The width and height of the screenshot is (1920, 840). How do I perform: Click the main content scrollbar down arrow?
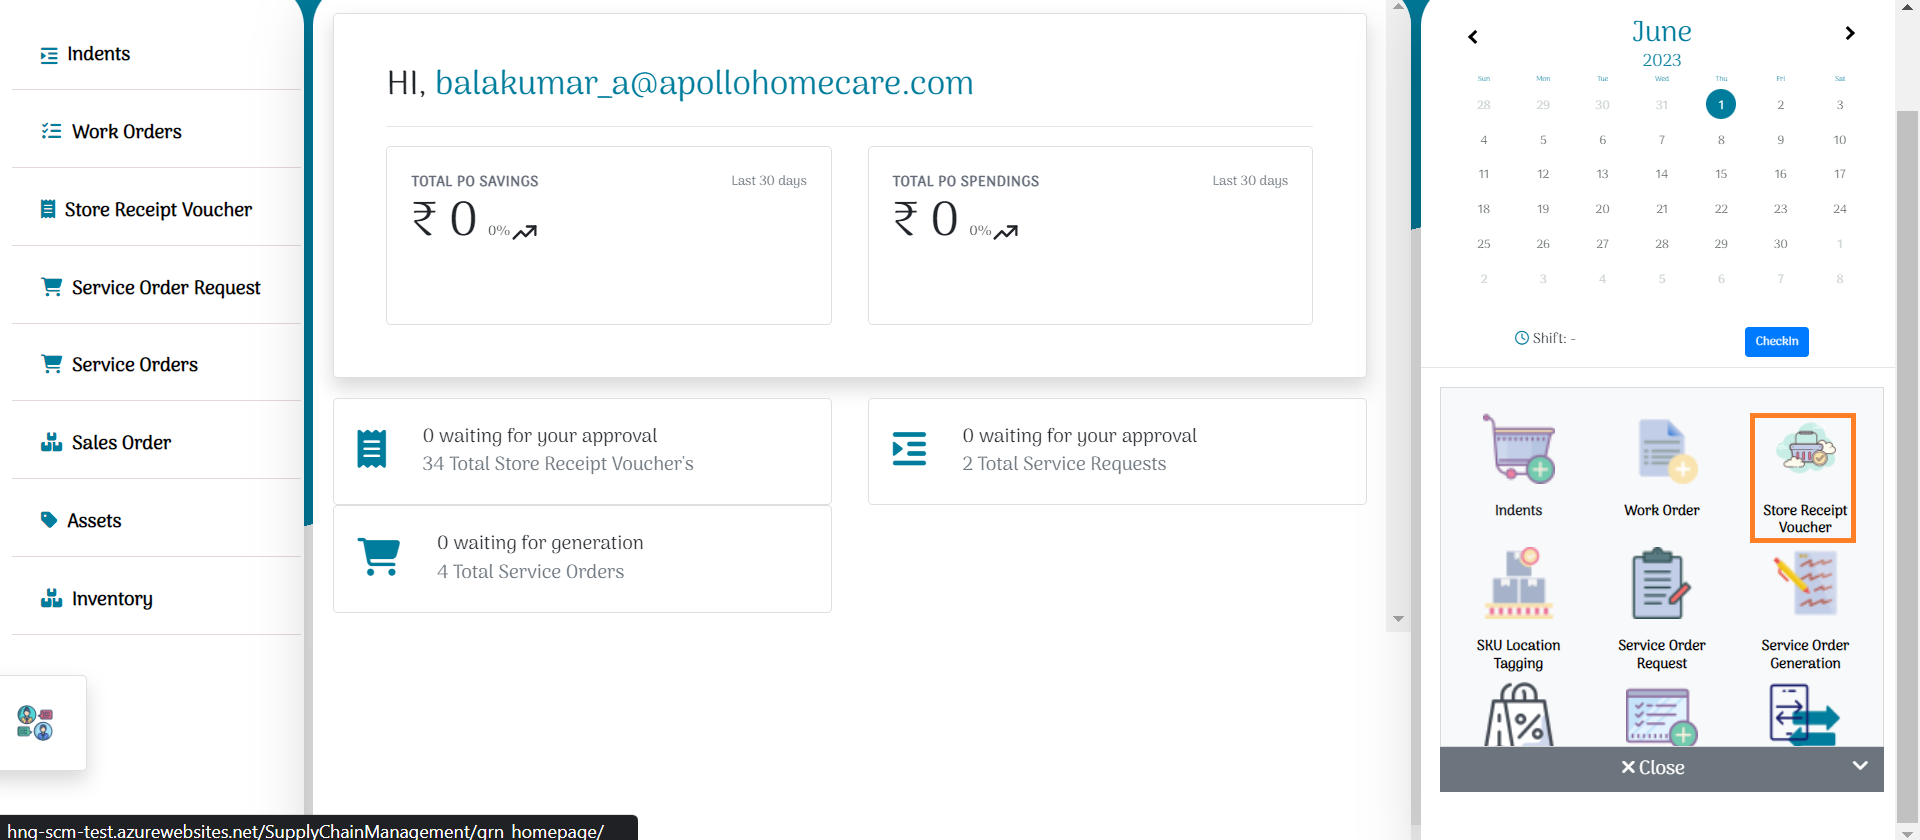tap(1398, 619)
